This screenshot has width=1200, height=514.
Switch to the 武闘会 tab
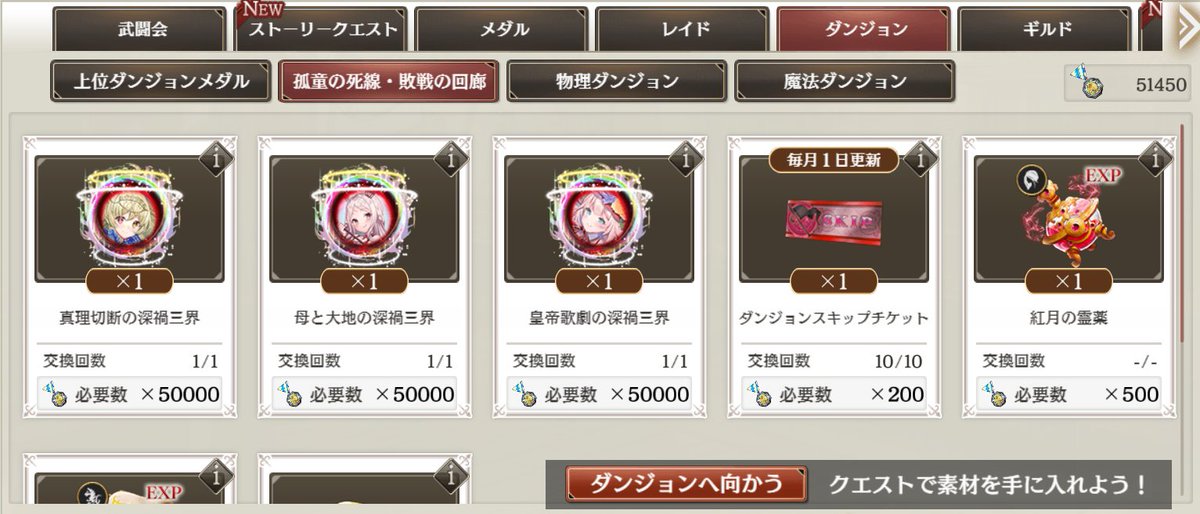pos(139,29)
